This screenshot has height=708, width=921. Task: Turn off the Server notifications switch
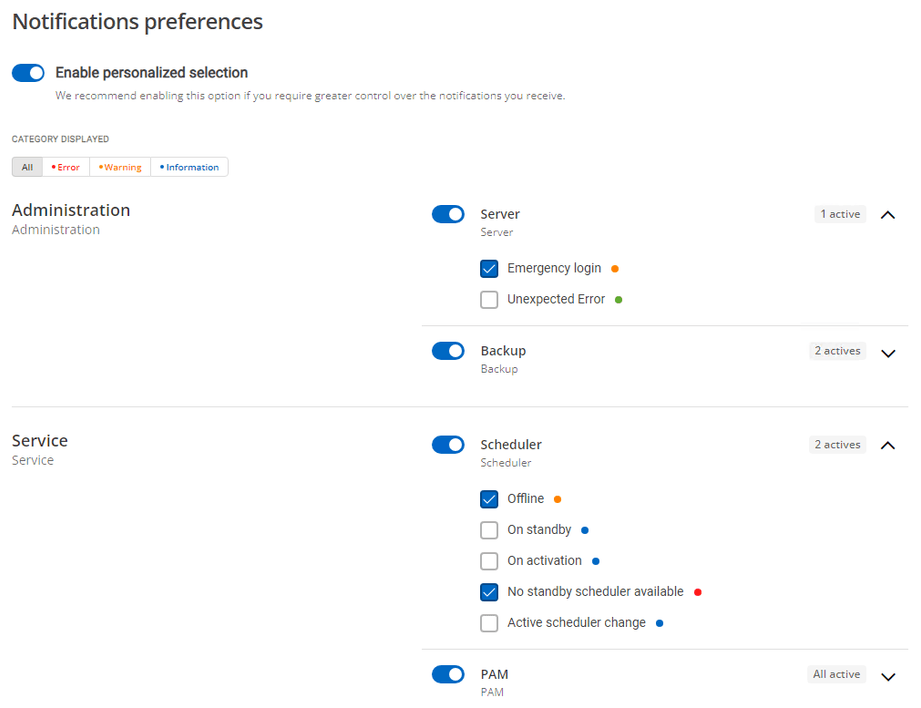tap(448, 214)
